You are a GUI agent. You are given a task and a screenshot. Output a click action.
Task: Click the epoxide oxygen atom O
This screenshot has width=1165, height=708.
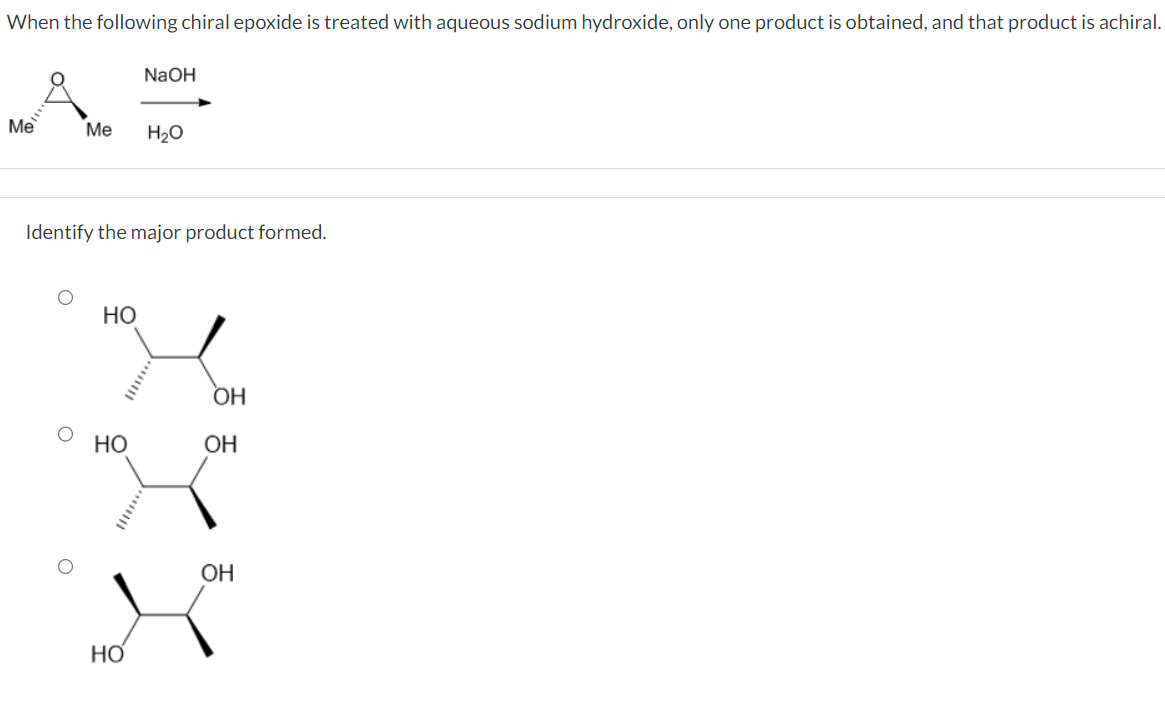[x=57, y=79]
